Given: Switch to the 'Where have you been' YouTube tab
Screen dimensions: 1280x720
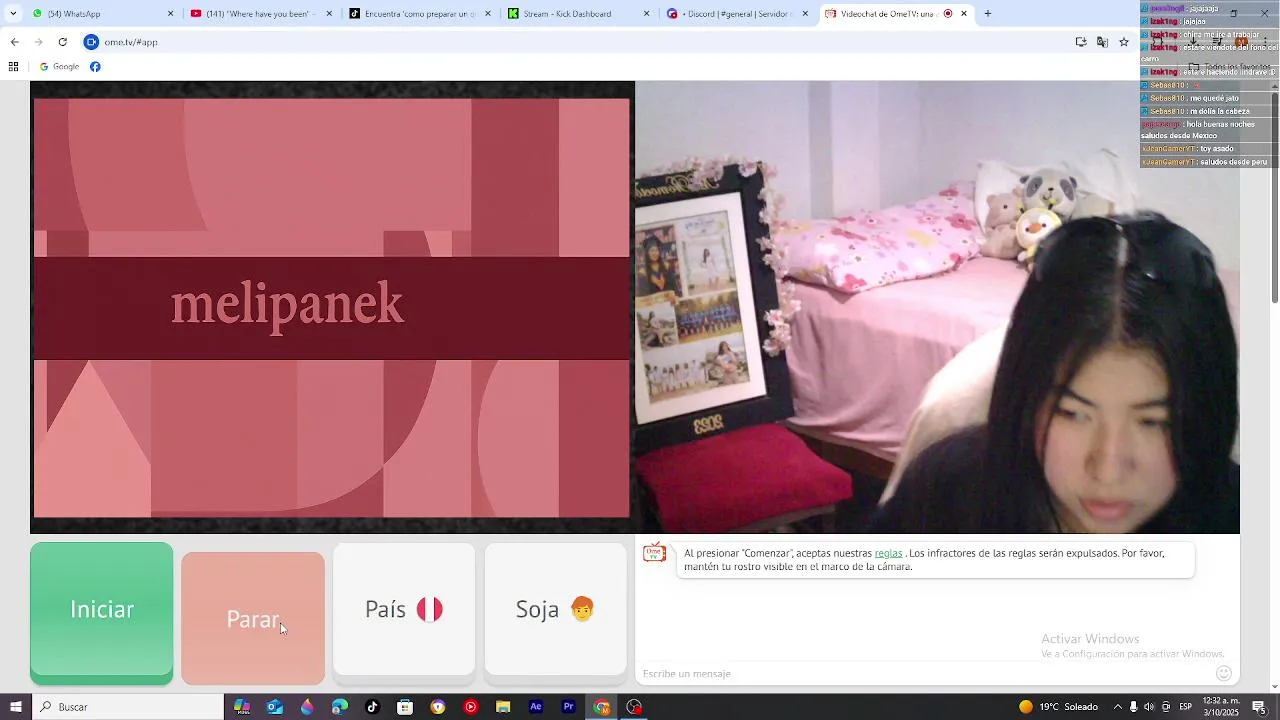Looking at the screenshot, I should click(260, 14).
